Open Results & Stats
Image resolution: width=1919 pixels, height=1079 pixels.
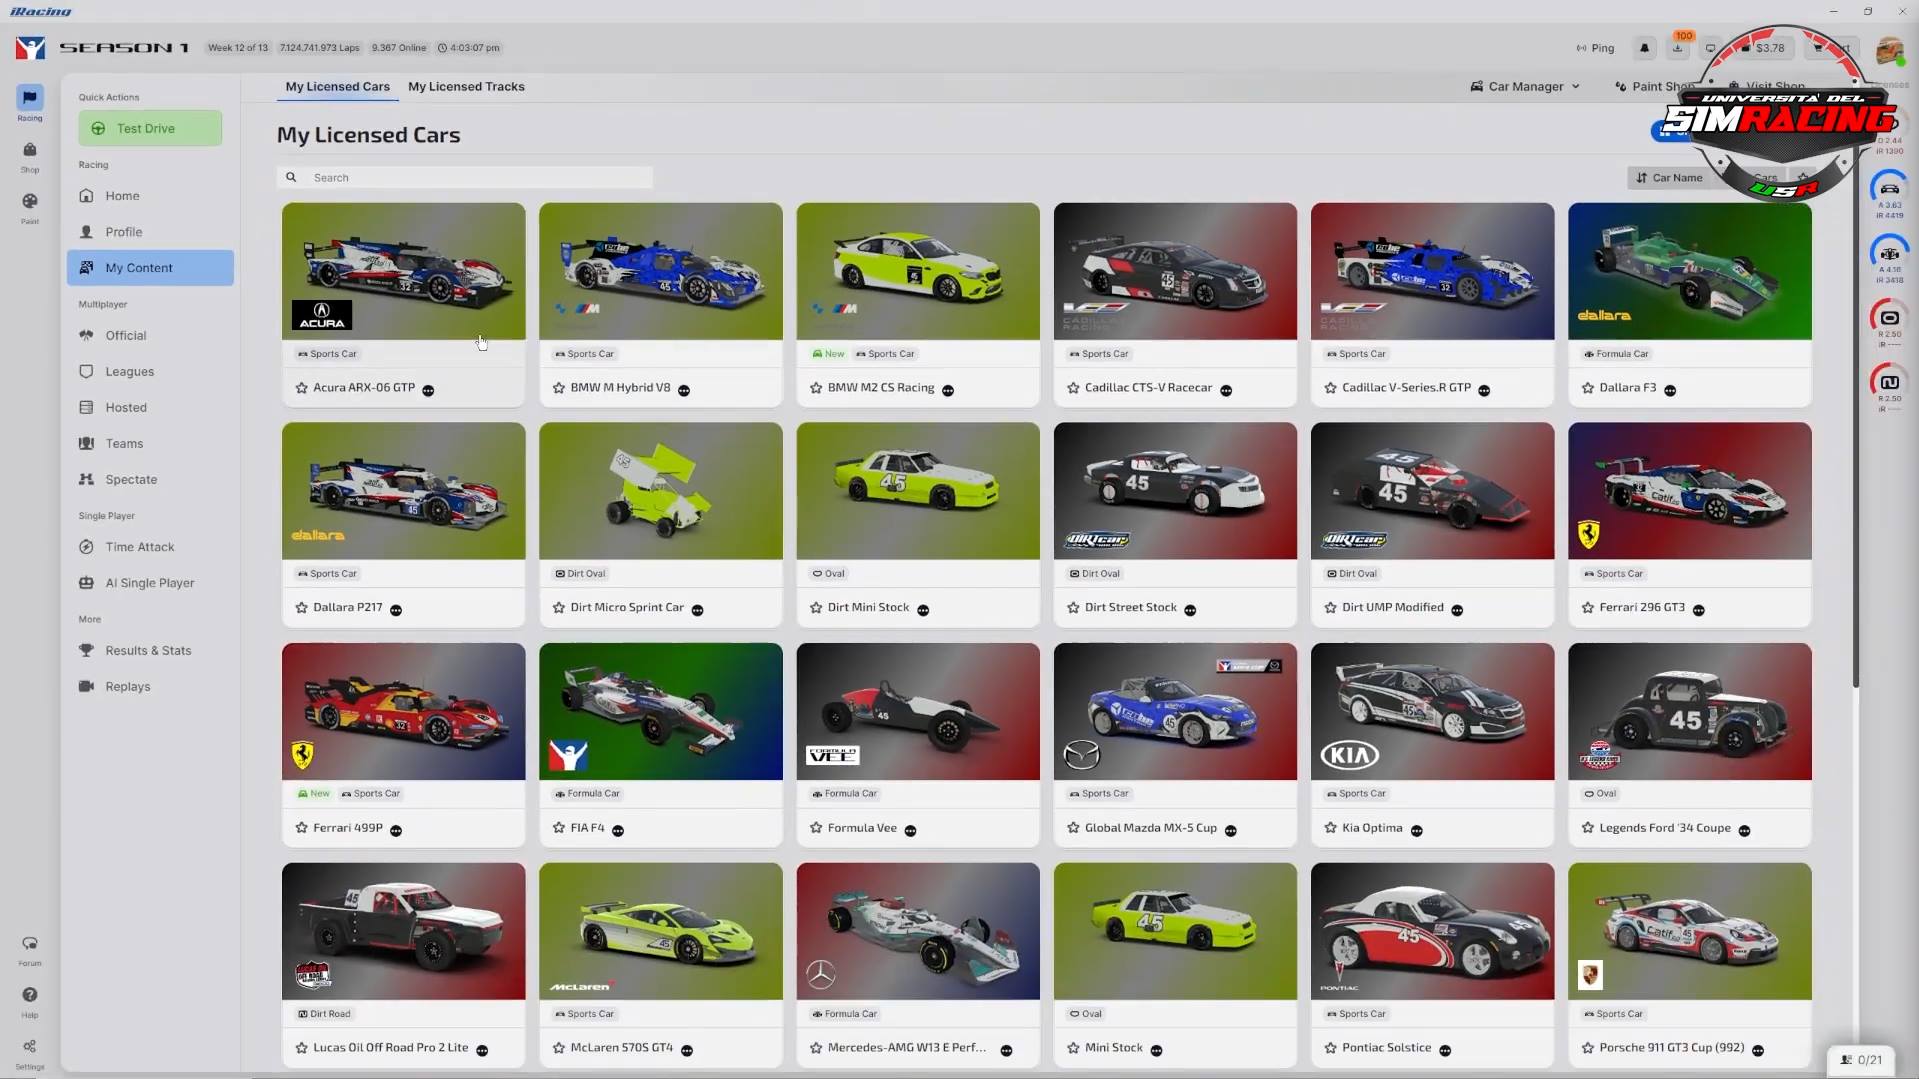pyautogui.click(x=150, y=651)
